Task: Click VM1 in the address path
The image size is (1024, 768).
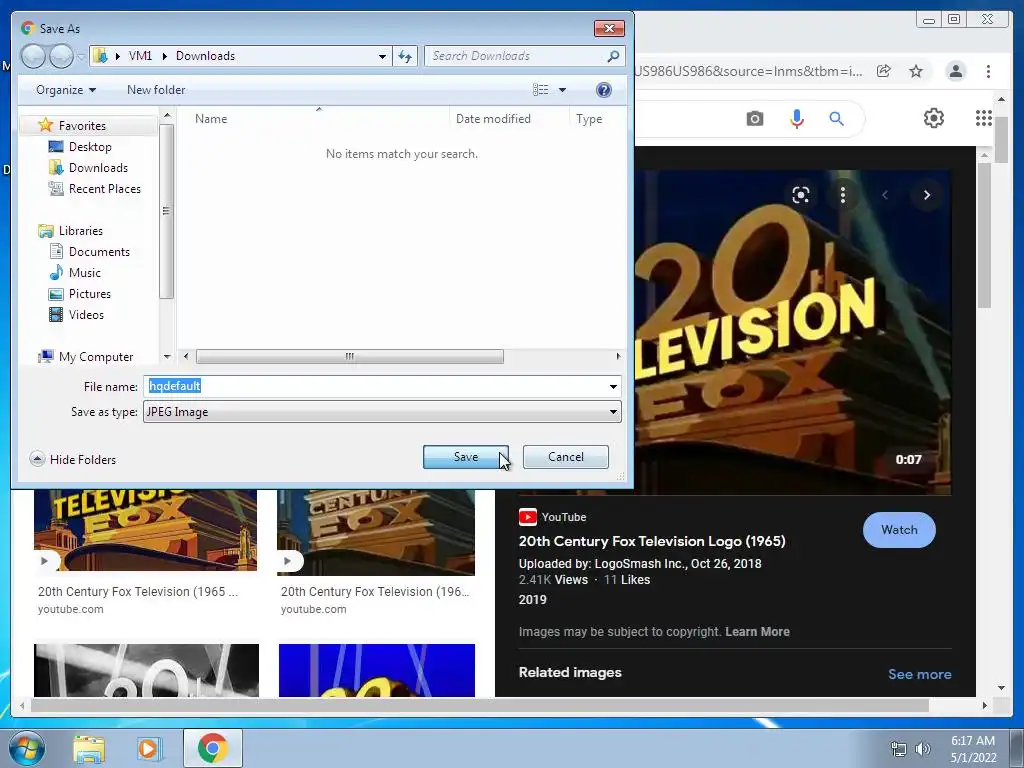Action: (x=140, y=56)
